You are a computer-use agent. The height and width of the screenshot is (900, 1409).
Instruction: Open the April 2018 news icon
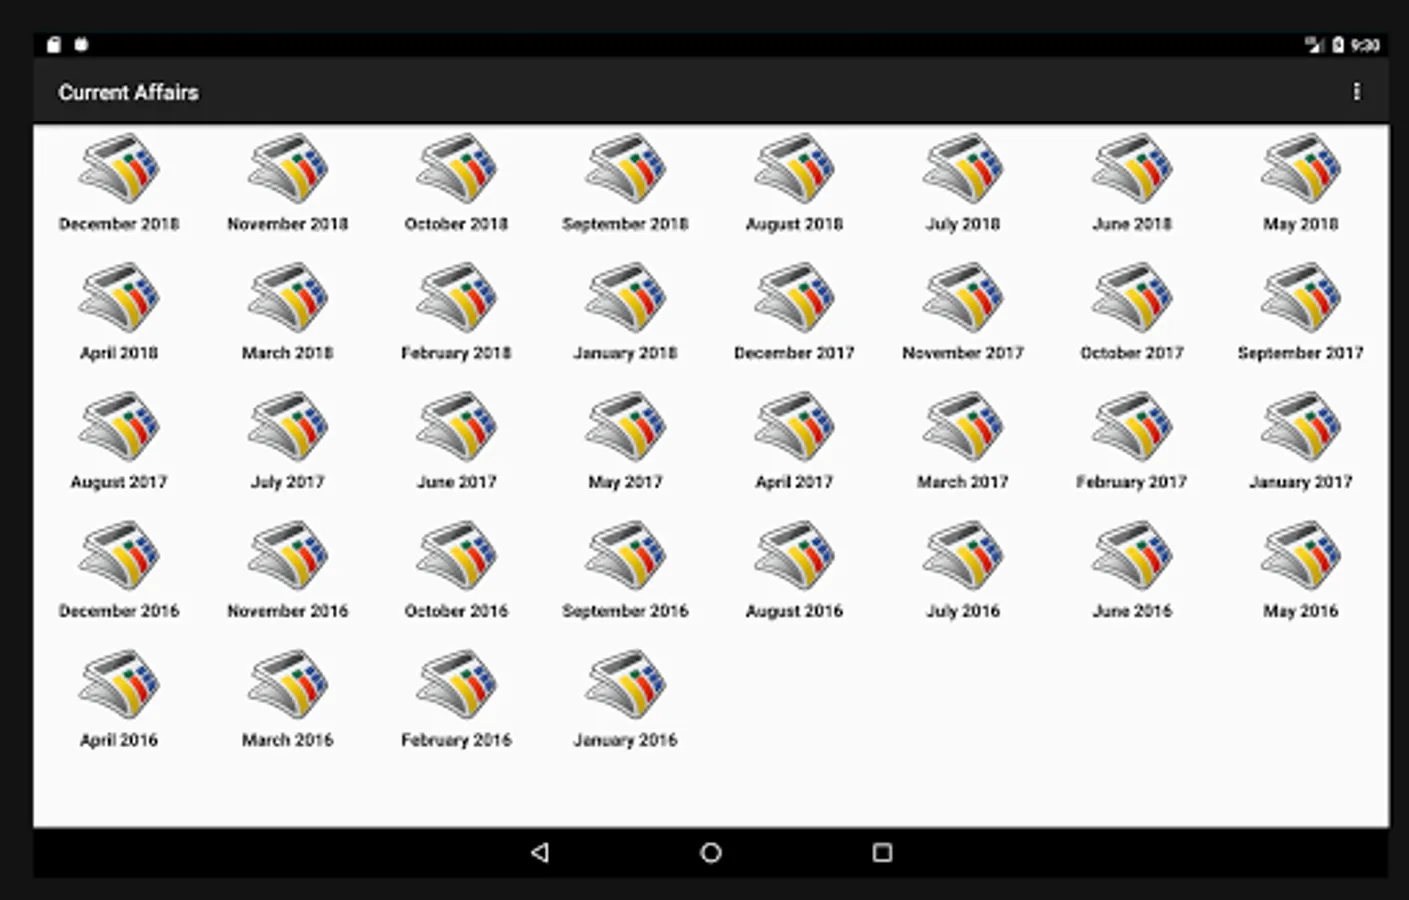[119, 298]
